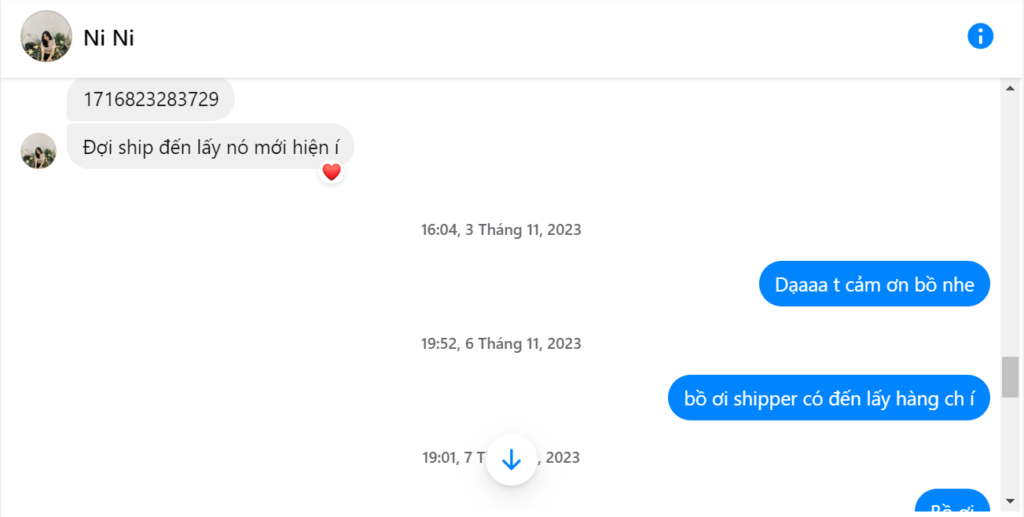Select the message with number 1716823283729
1024x517 pixels.
(151, 99)
